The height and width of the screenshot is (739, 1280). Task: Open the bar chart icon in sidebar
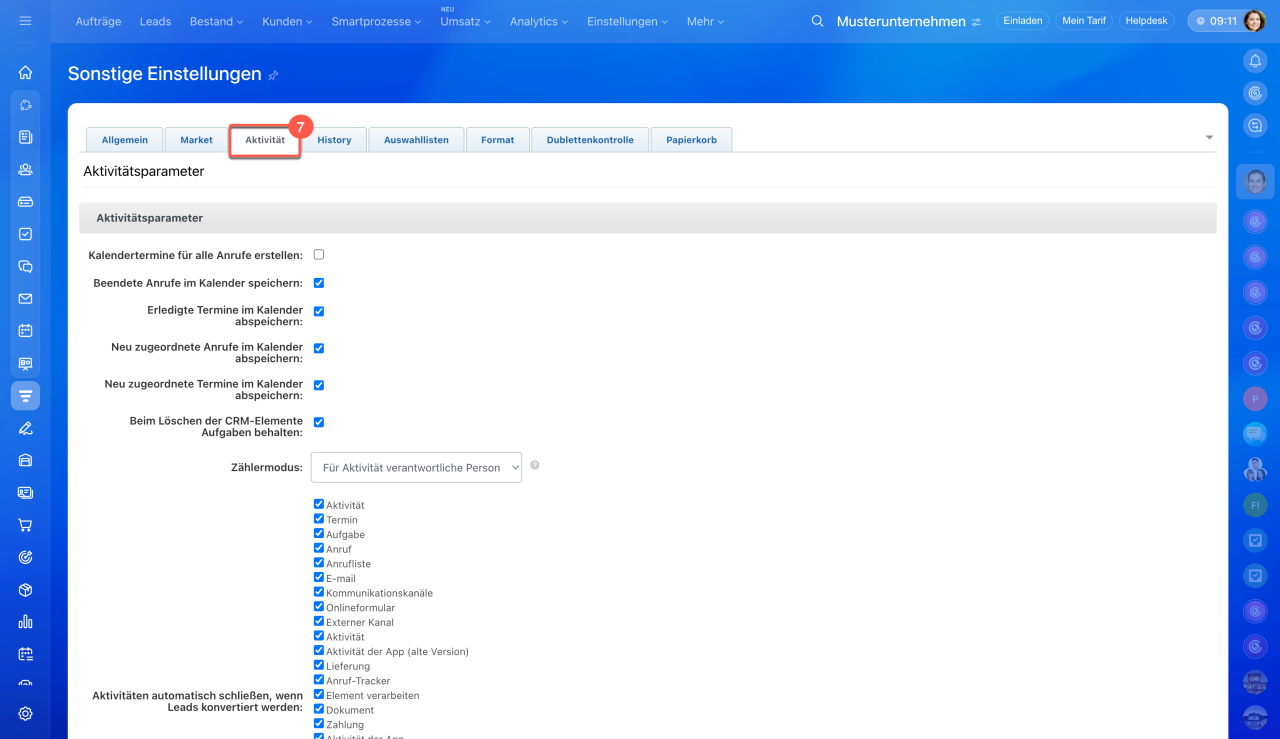(x=25, y=622)
